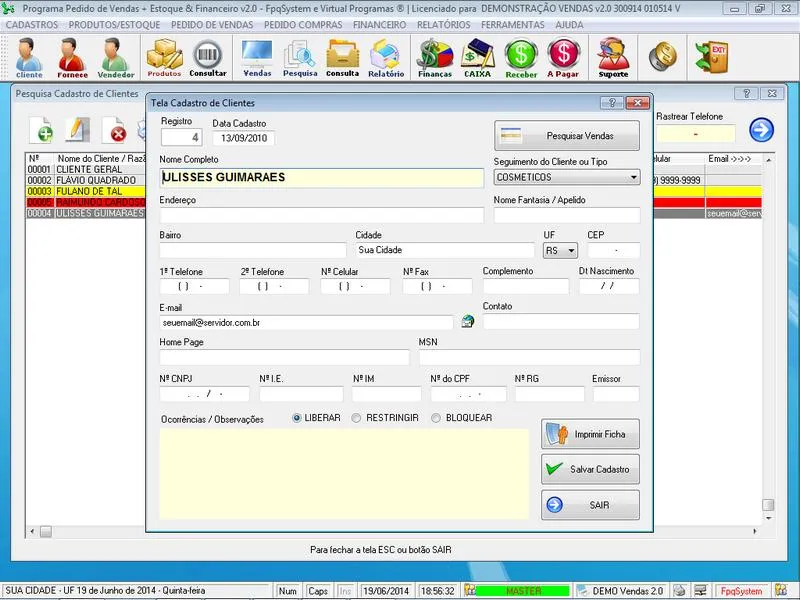Open the Cliente toolbar icon
Viewport: 800px width, 600px height.
tap(29, 57)
